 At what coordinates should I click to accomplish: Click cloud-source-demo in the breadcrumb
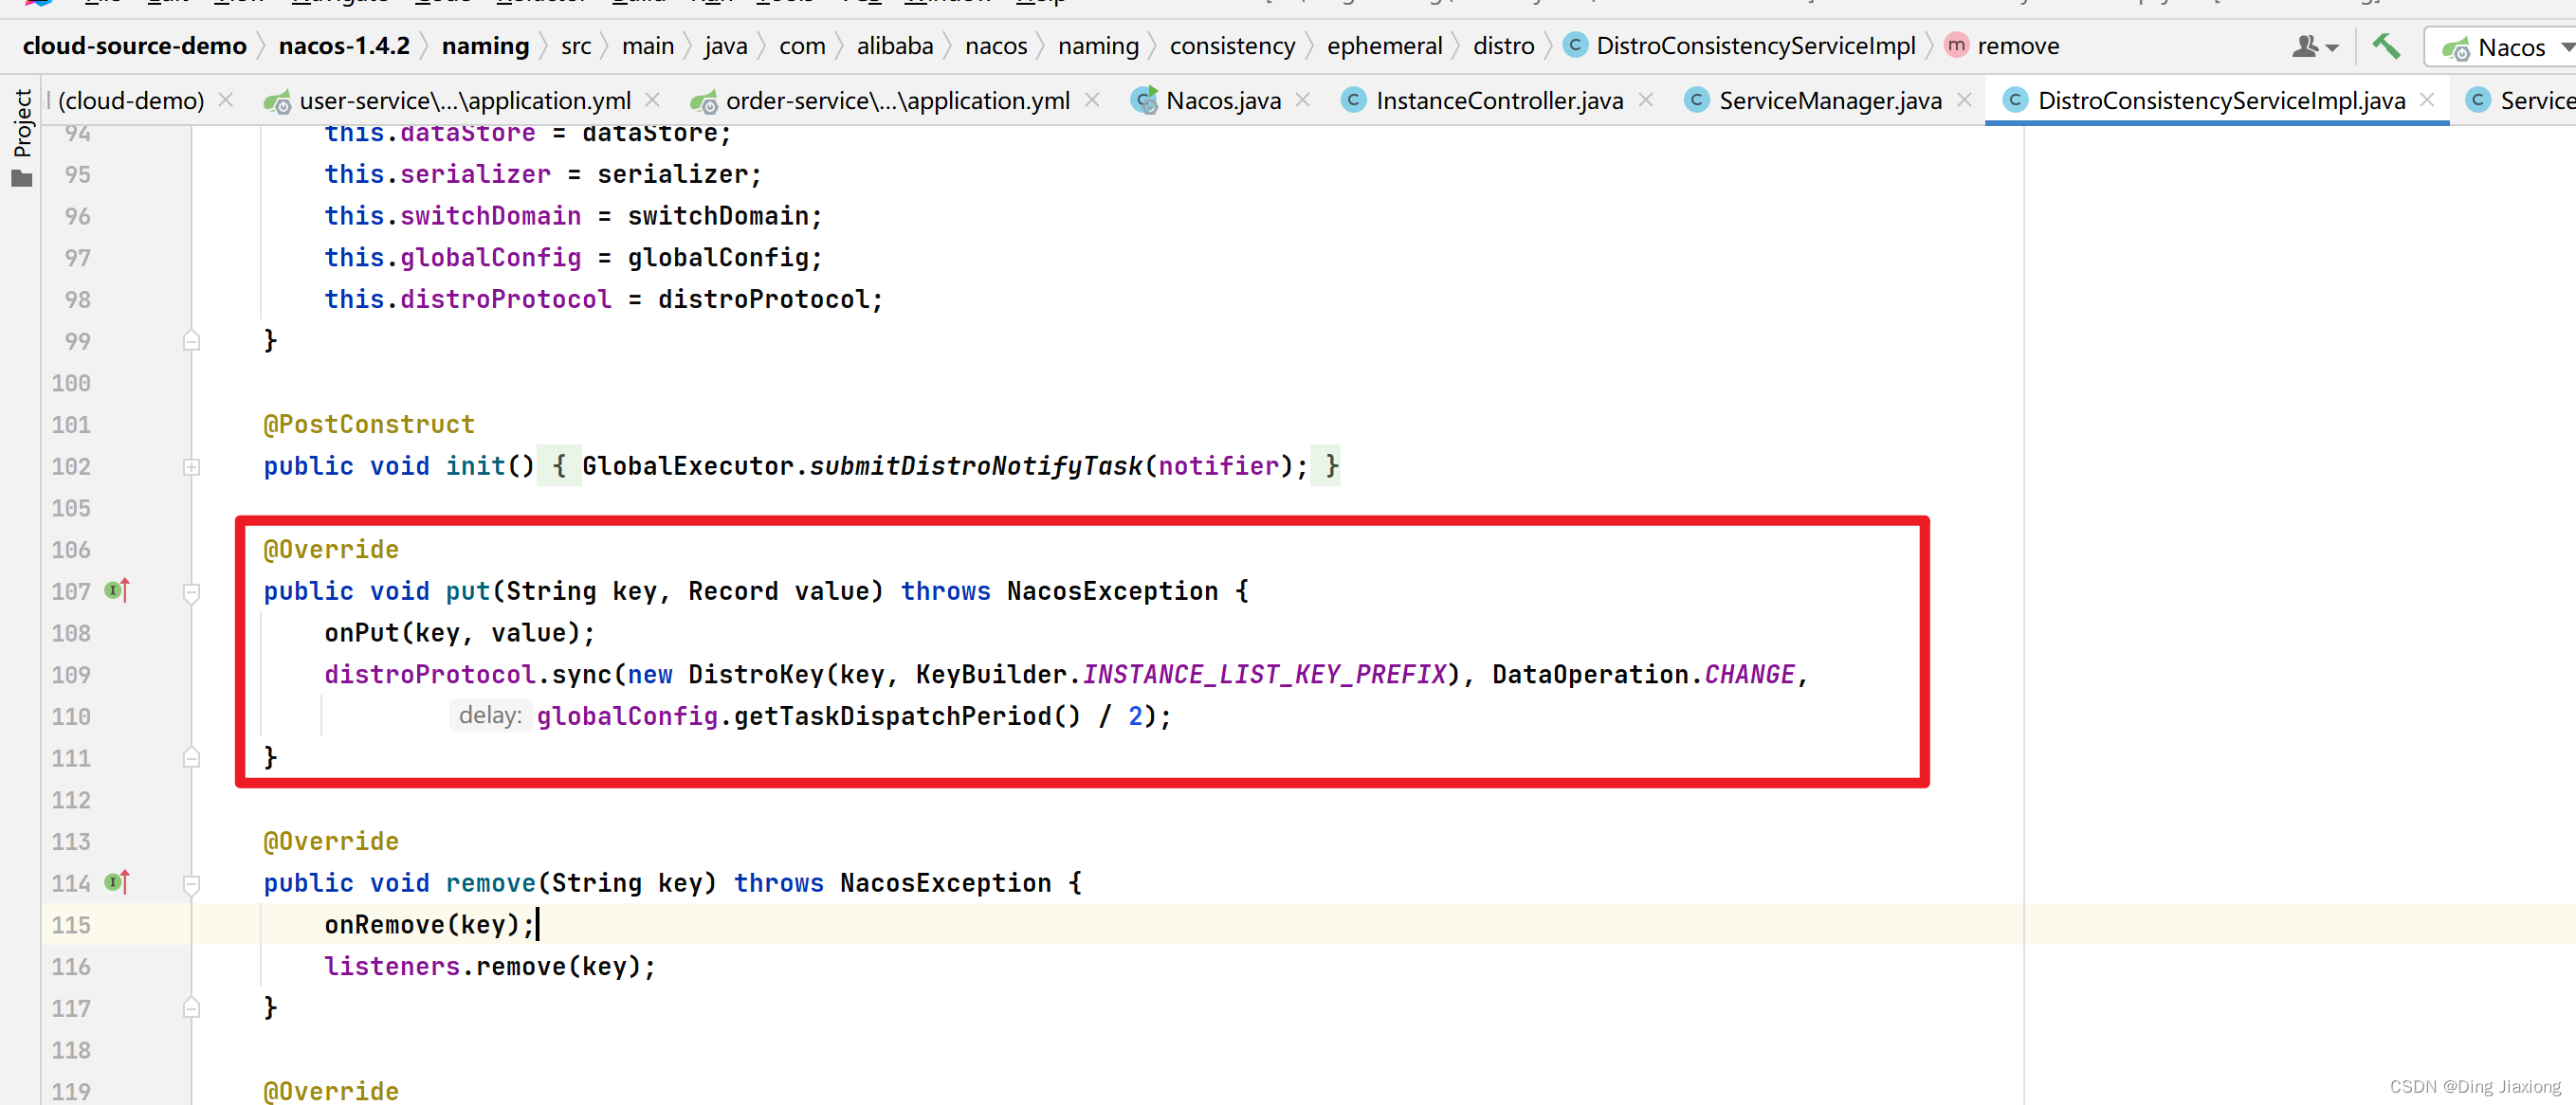point(134,46)
